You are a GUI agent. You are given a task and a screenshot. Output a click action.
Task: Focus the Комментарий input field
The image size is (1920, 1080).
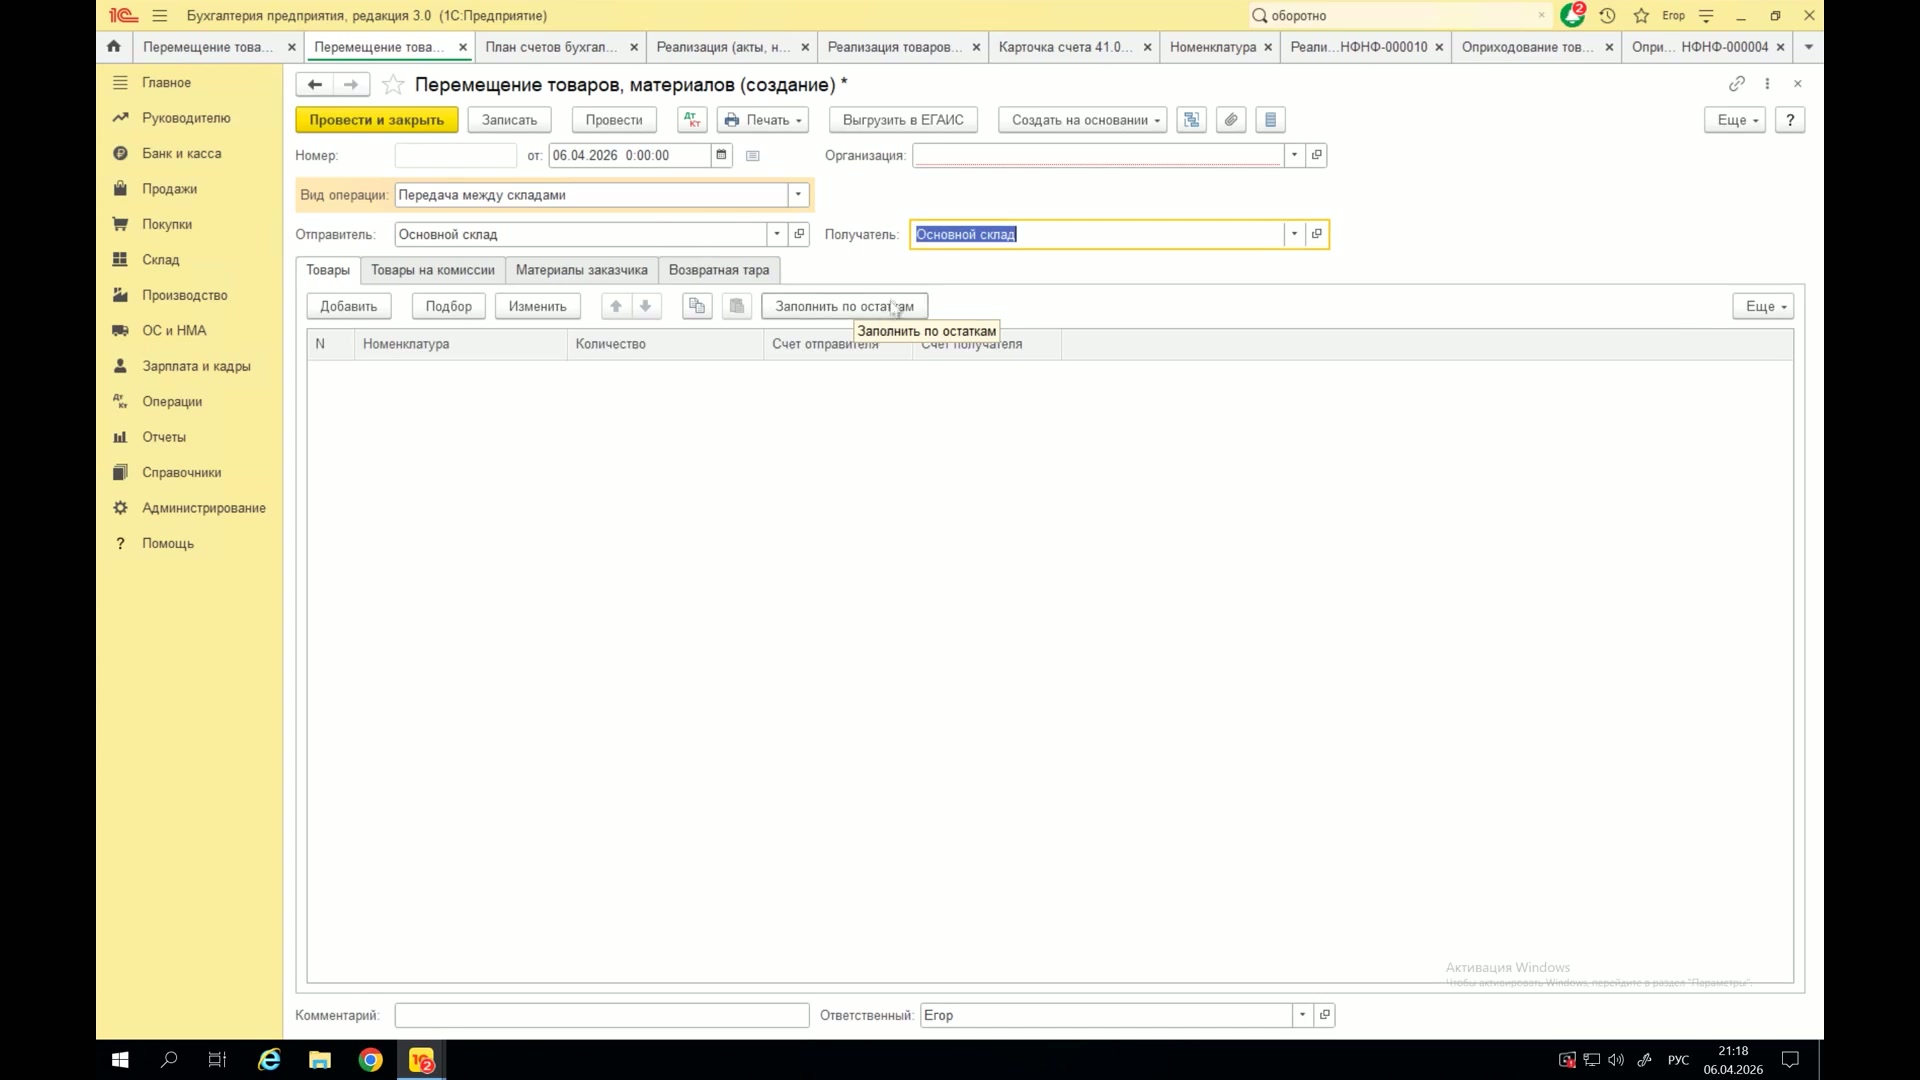tap(602, 1015)
